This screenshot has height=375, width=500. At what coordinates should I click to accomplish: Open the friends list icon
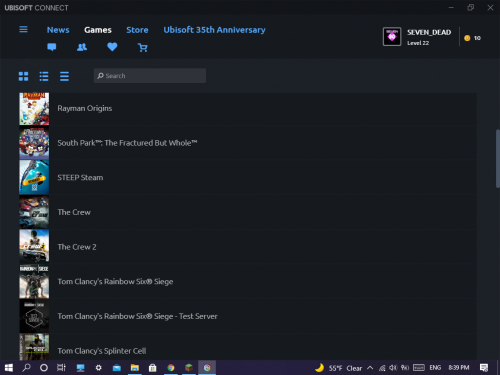point(82,47)
